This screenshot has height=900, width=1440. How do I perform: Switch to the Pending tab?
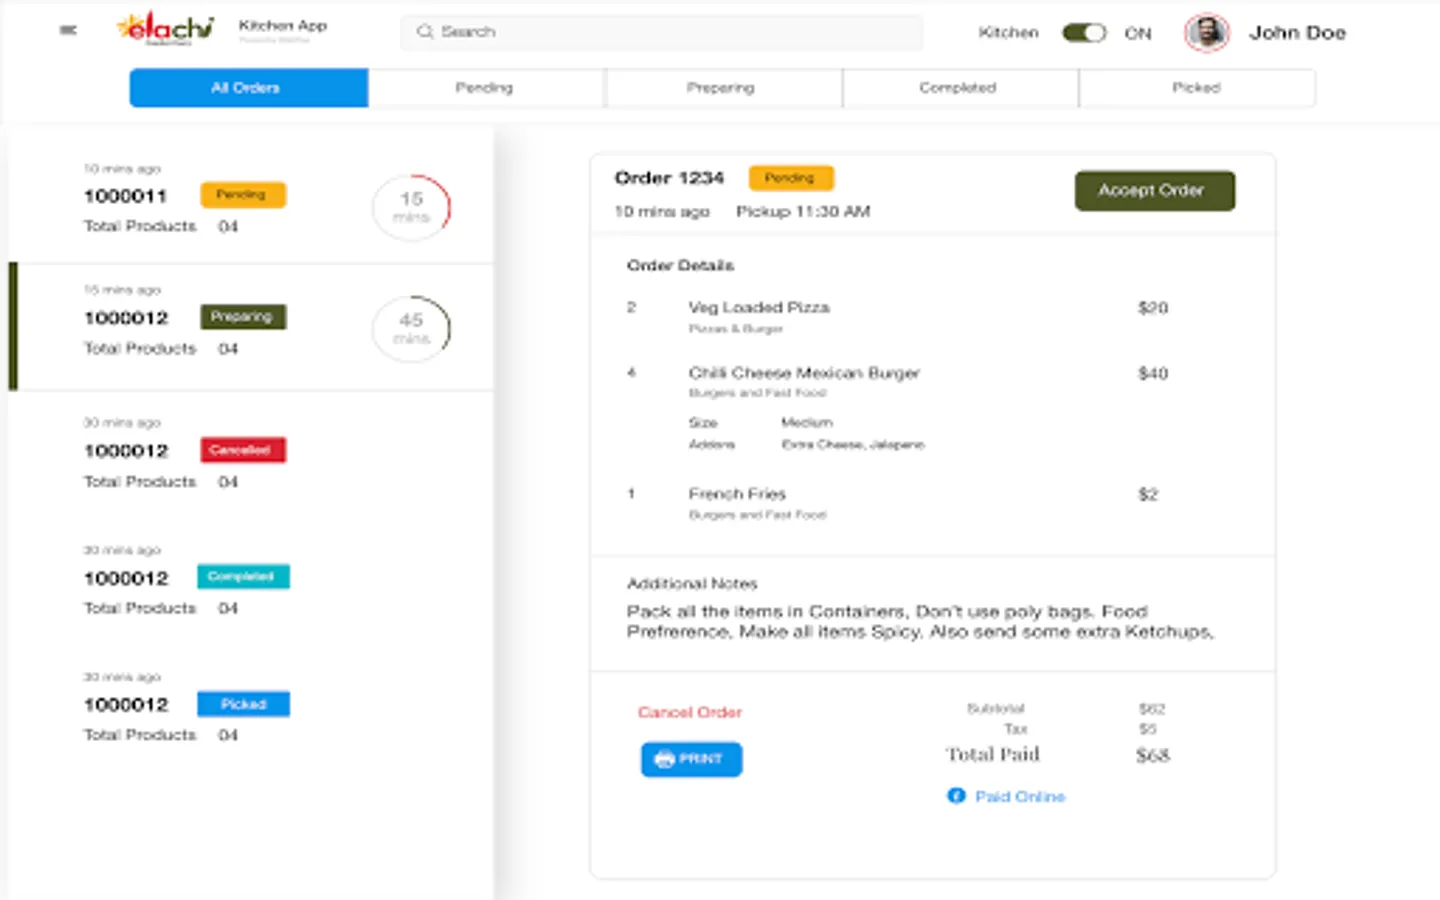tap(485, 88)
